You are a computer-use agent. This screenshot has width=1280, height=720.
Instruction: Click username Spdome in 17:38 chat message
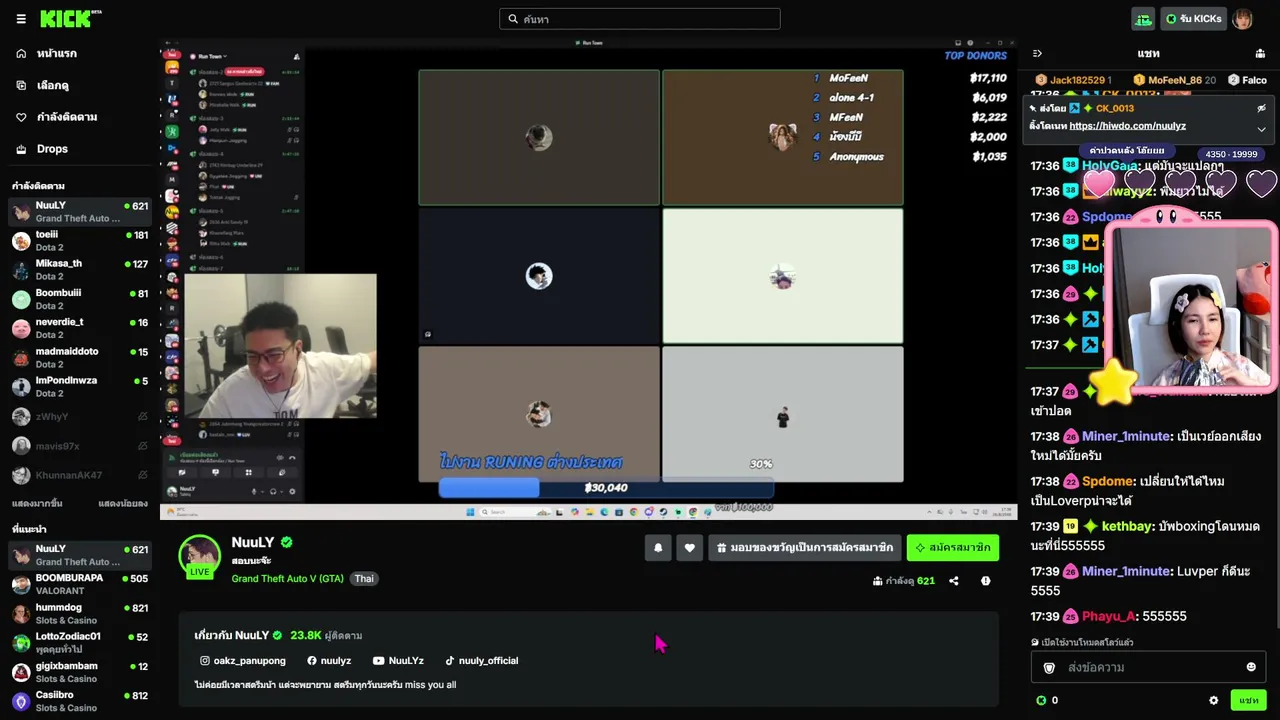point(1108,481)
